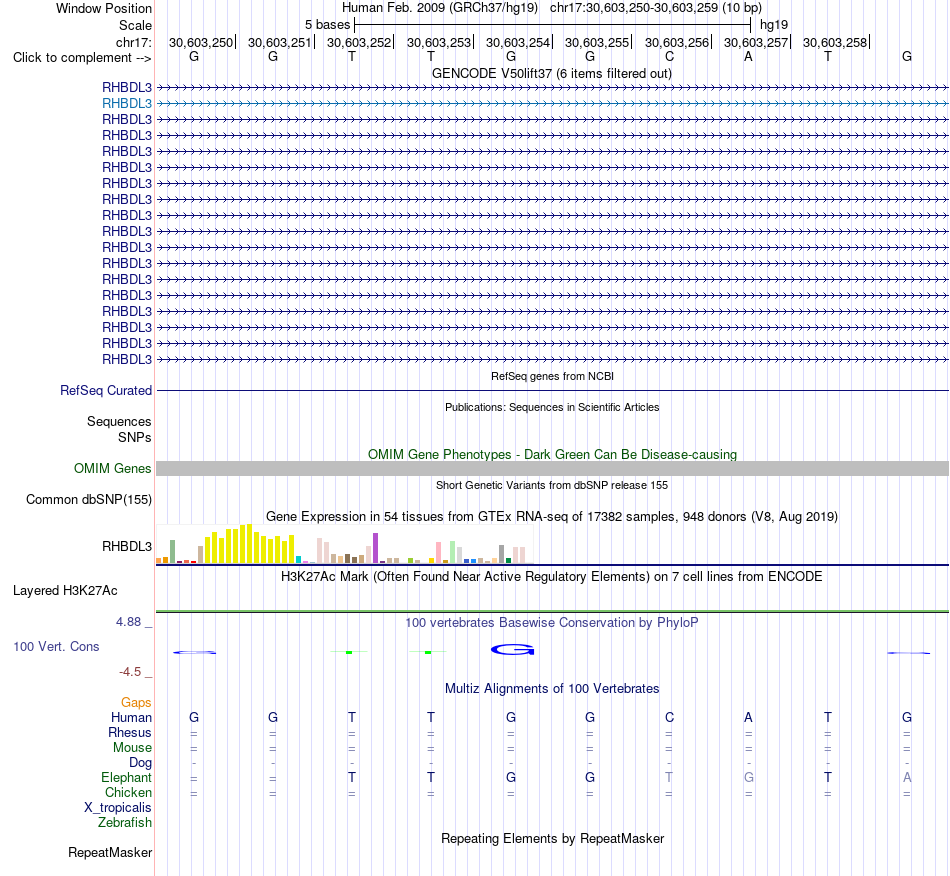Click the 30,603,258 ruler position label
Image resolution: width=950 pixels, height=876 pixels.
(x=834, y=42)
